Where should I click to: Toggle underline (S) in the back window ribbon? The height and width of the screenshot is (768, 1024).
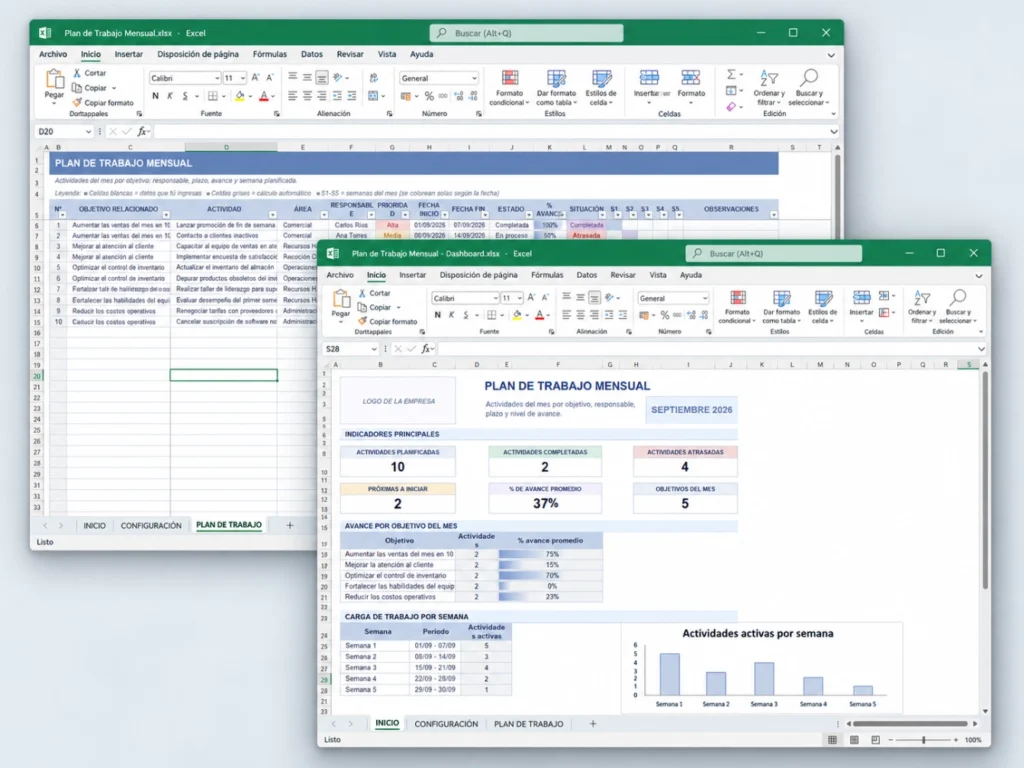(x=185, y=97)
